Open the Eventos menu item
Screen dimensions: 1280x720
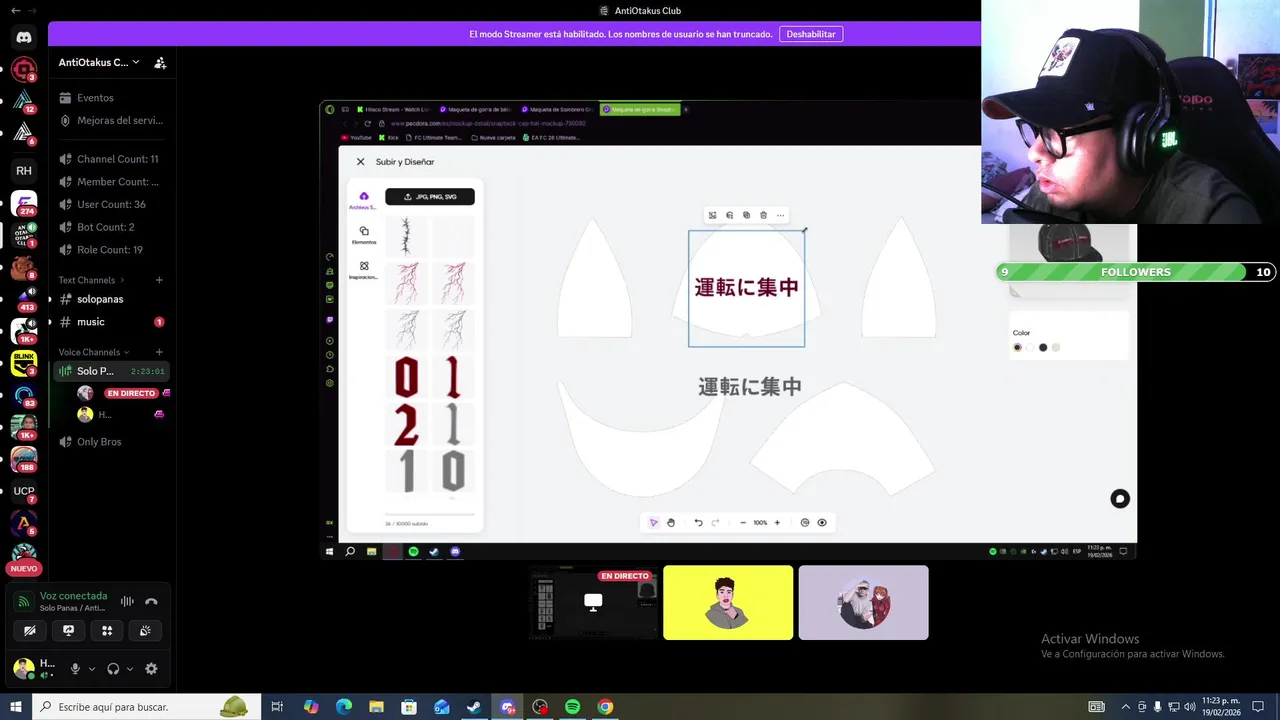[x=112, y=98]
